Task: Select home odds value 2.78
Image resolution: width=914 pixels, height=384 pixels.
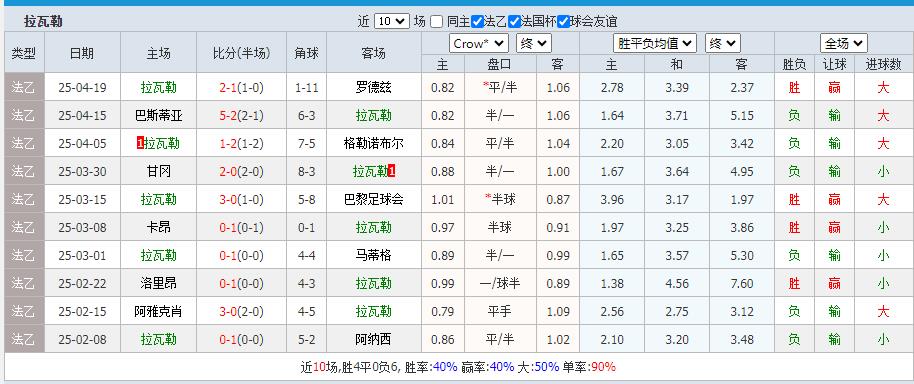Action: pos(611,88)
